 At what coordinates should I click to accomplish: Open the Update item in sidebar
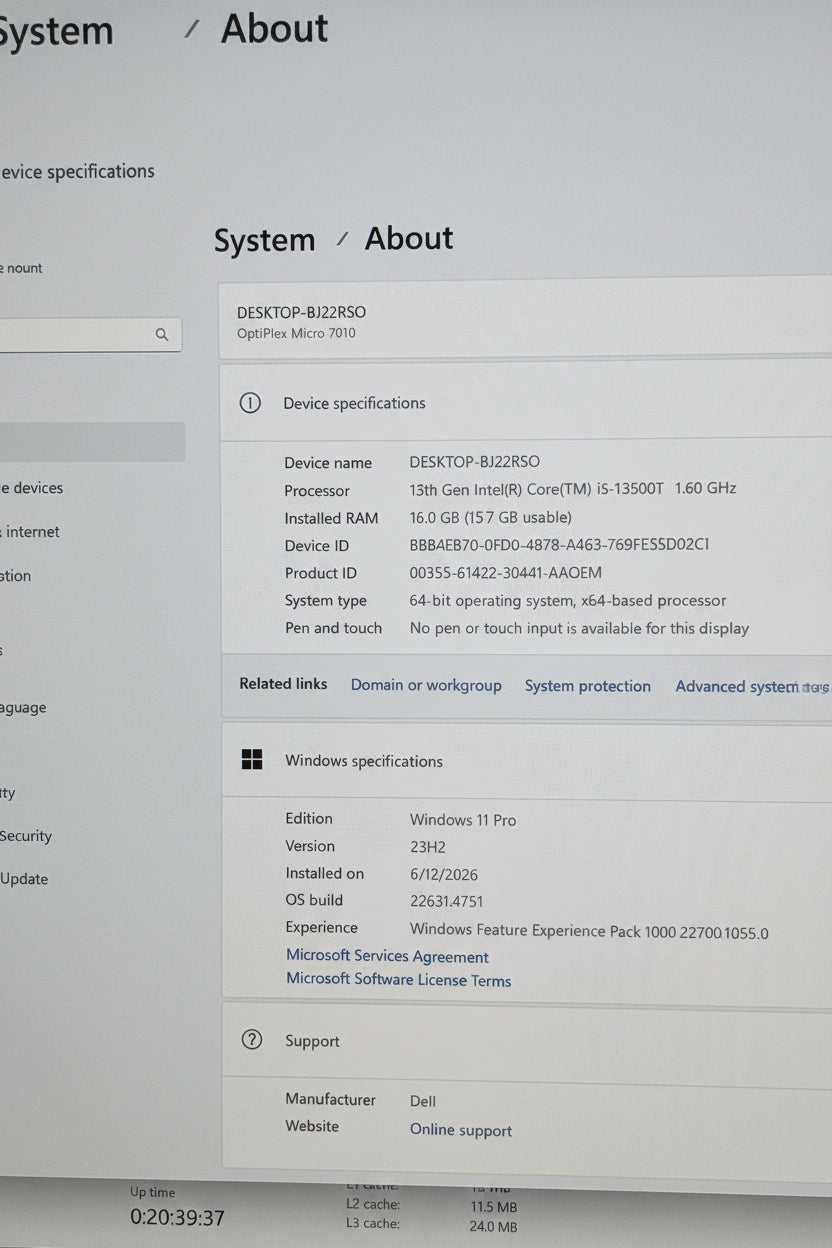[24, 879]
